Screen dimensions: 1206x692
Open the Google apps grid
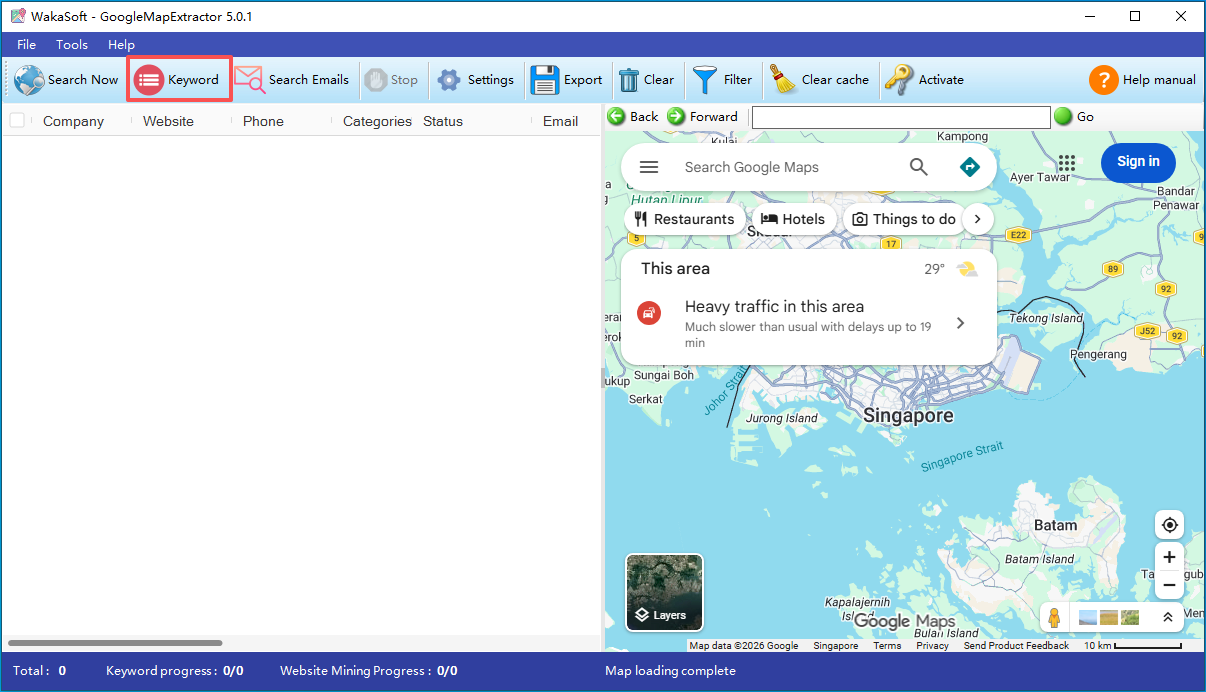1067,162
